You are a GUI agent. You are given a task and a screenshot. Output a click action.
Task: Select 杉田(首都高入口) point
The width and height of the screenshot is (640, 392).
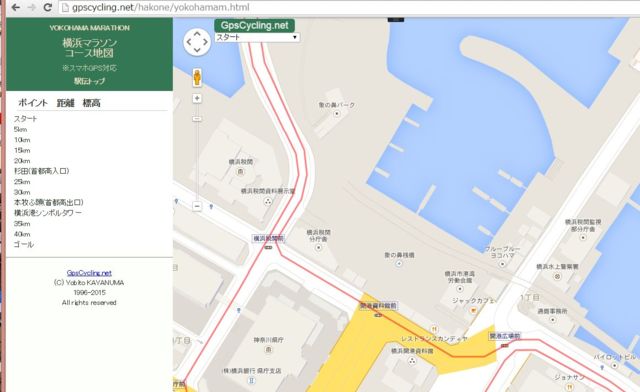click(42, 171)
